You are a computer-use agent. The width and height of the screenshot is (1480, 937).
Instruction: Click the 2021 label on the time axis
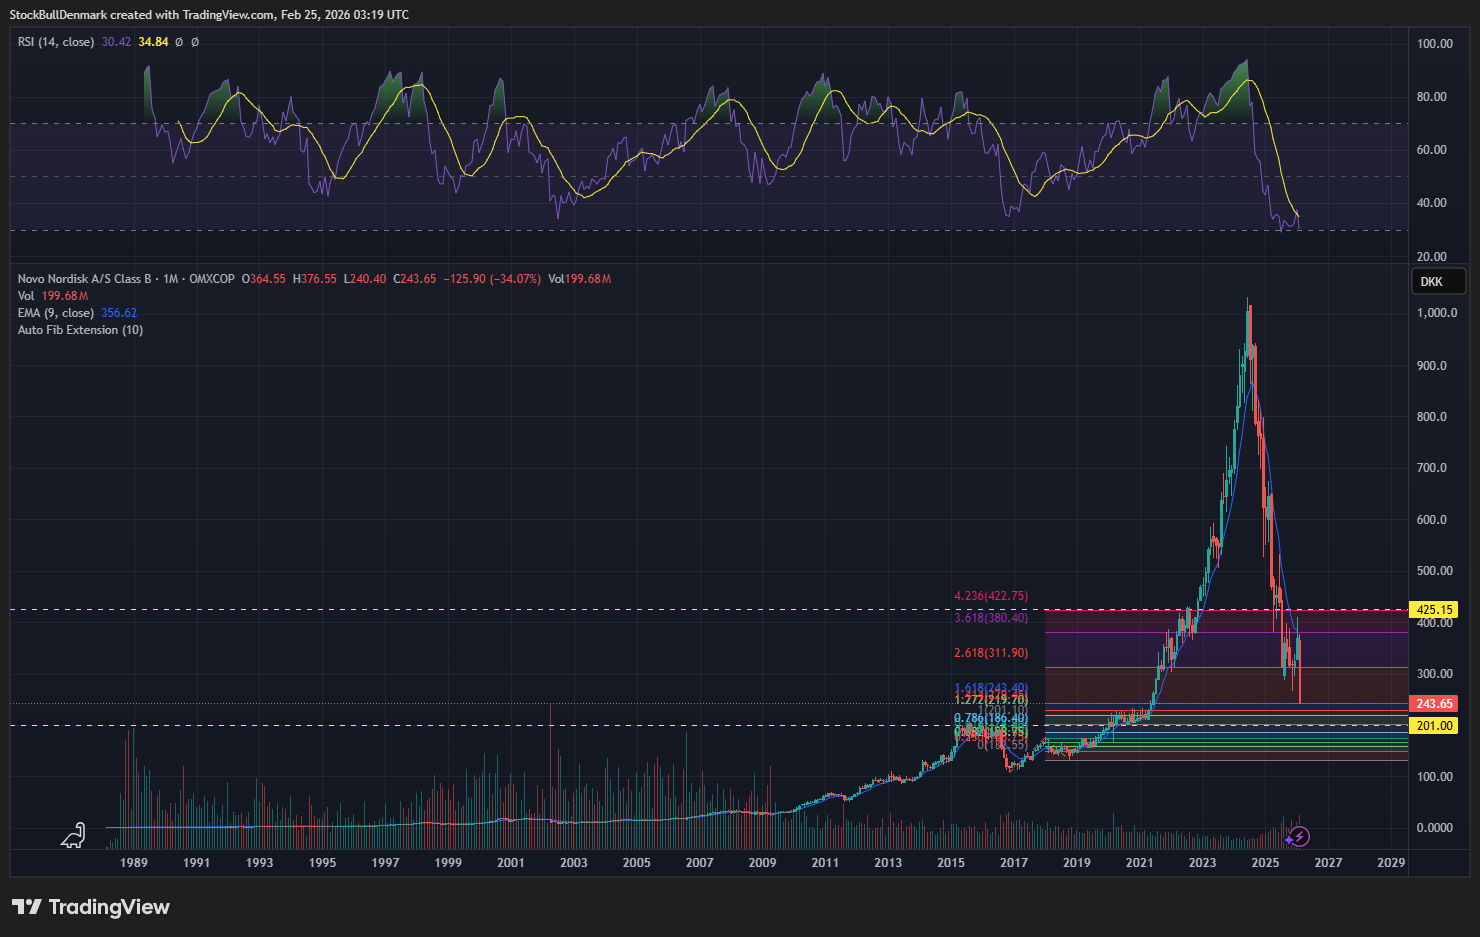[1140, 863]
